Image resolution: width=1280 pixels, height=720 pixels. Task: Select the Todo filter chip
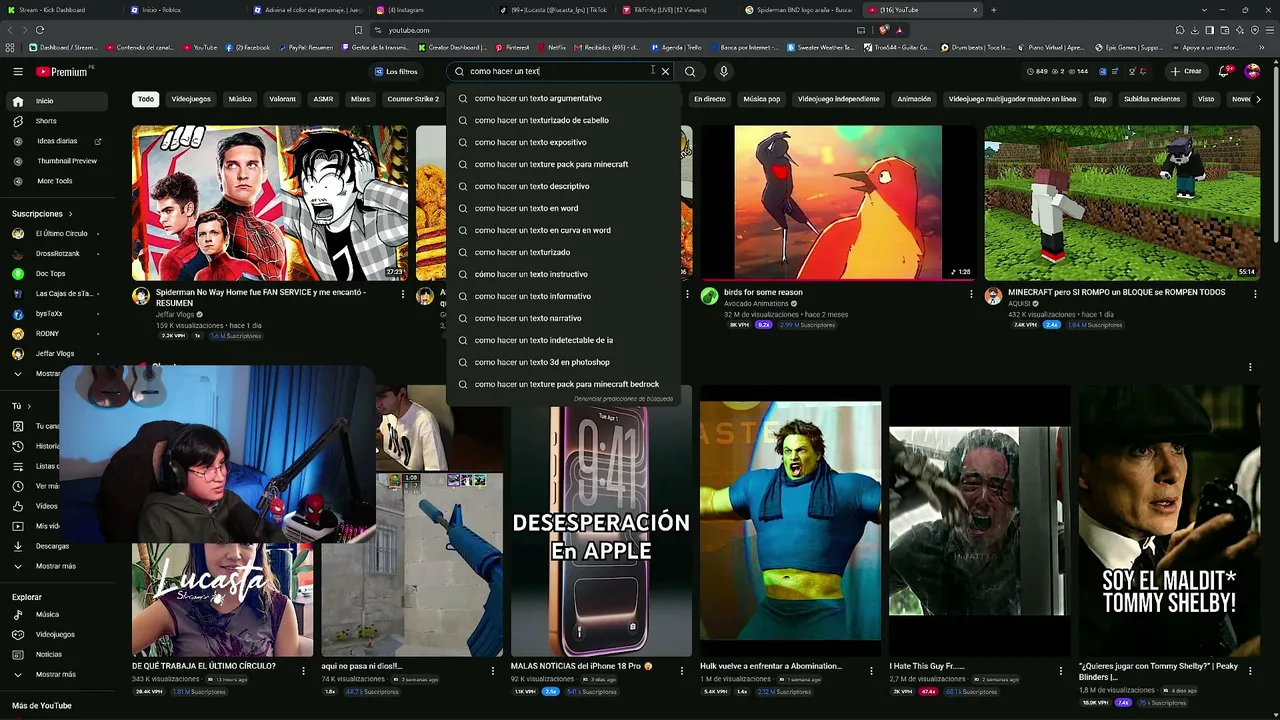click(146, 99)
